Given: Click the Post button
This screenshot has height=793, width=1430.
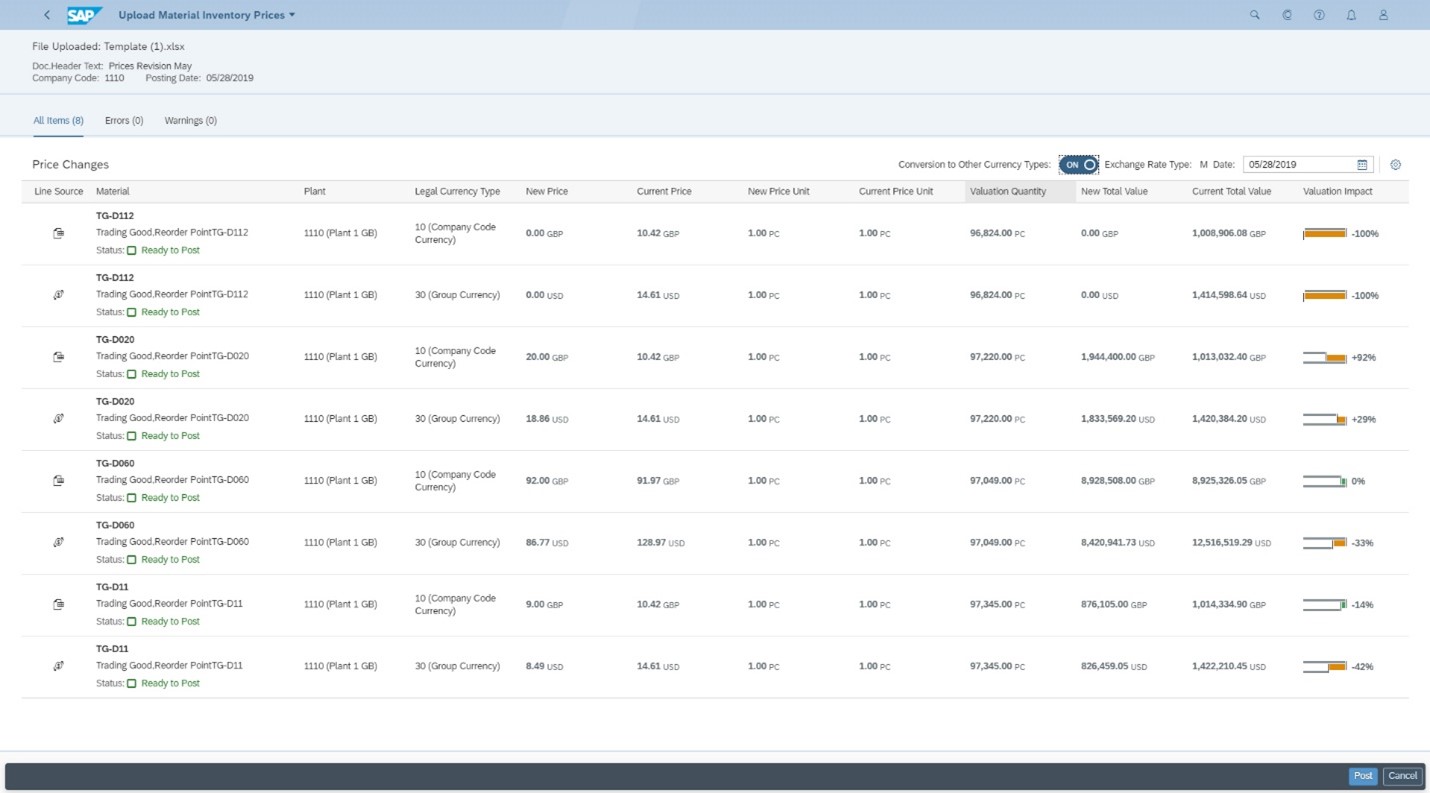Looking at the screenshot, I should pyautogui.click(x=1362, y=776).
